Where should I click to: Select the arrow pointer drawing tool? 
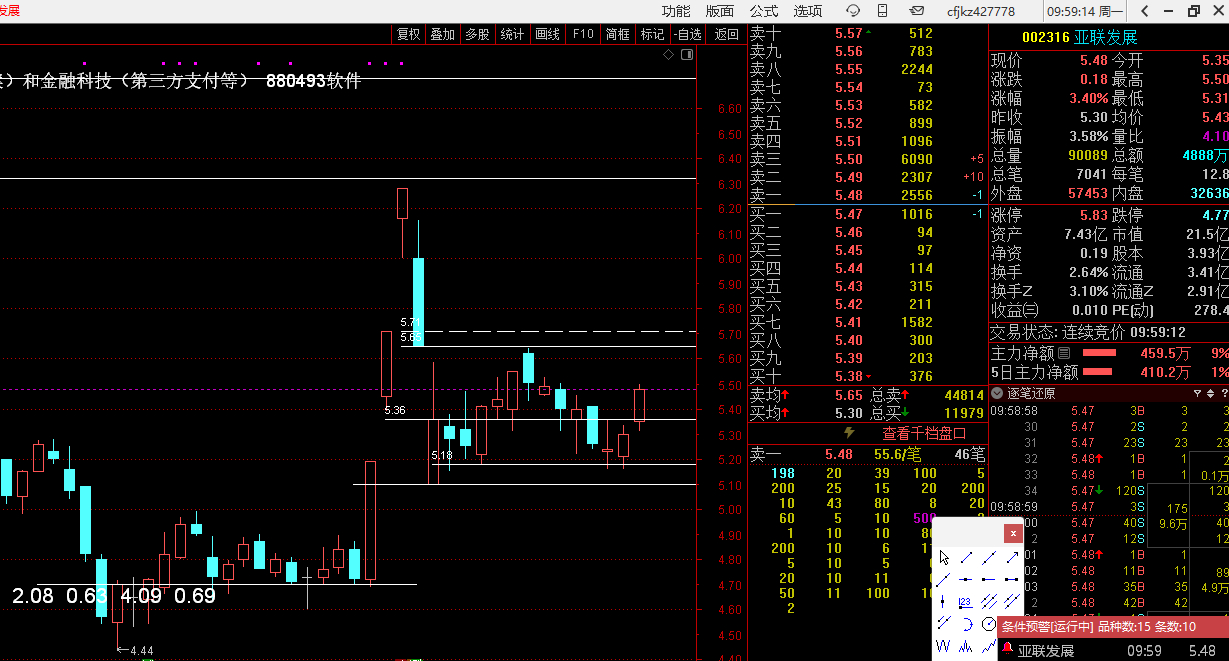pyautogui.click(x=944, y=557)
